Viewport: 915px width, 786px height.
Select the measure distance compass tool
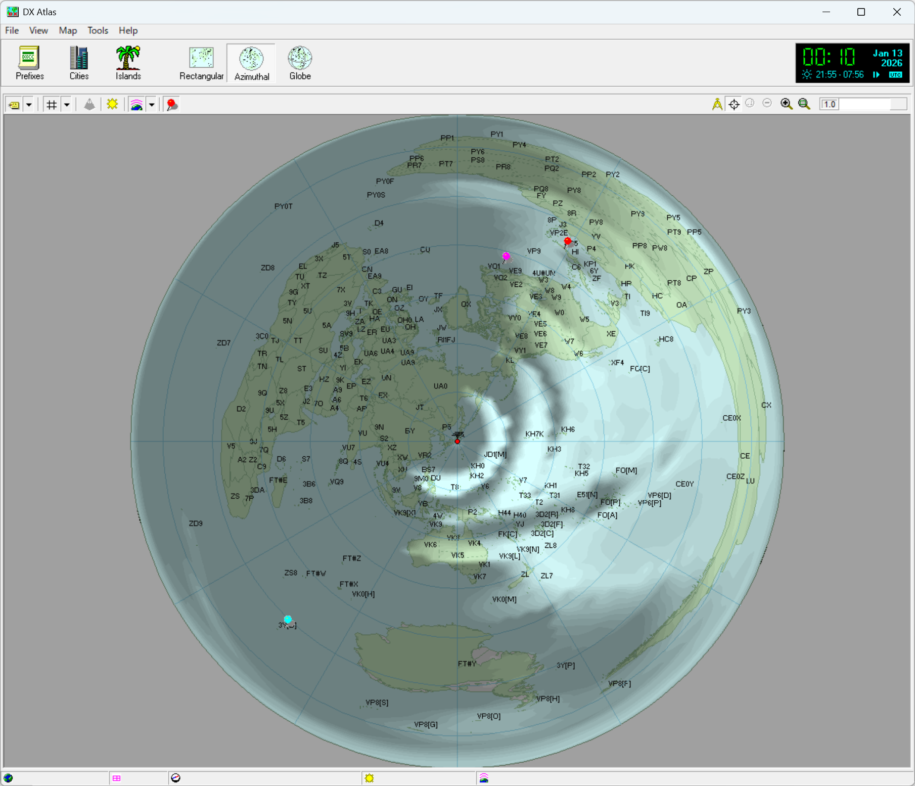pyautogui.click(x=717, y=104)
